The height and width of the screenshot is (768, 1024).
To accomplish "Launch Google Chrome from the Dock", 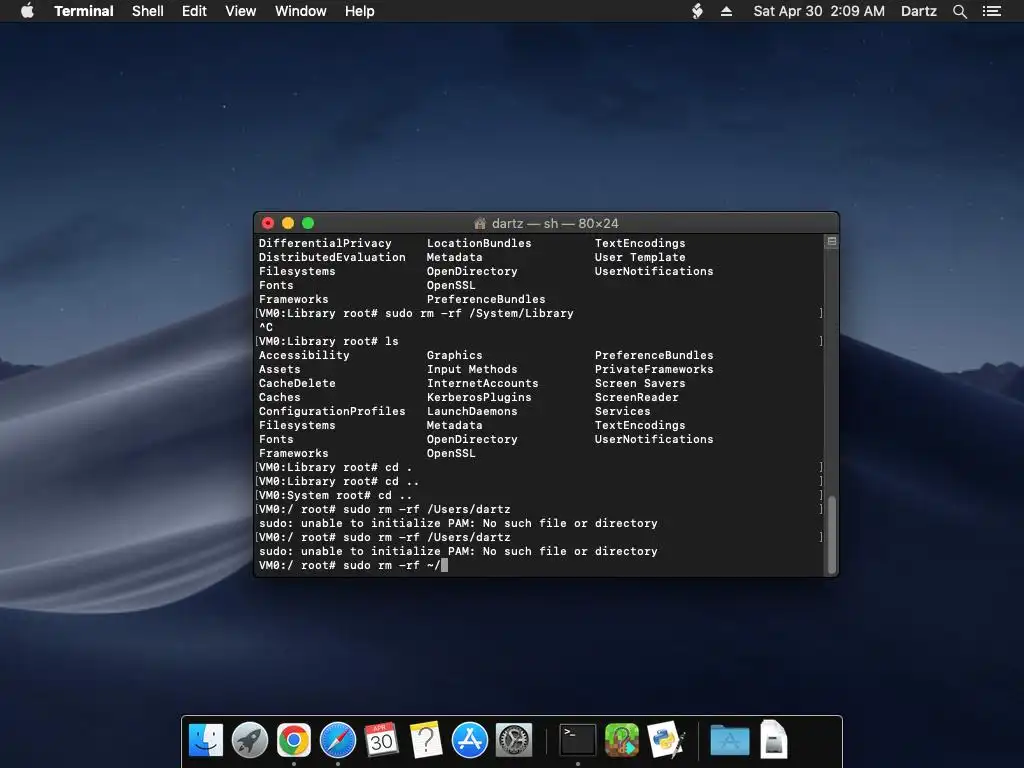I will (294, 740).
